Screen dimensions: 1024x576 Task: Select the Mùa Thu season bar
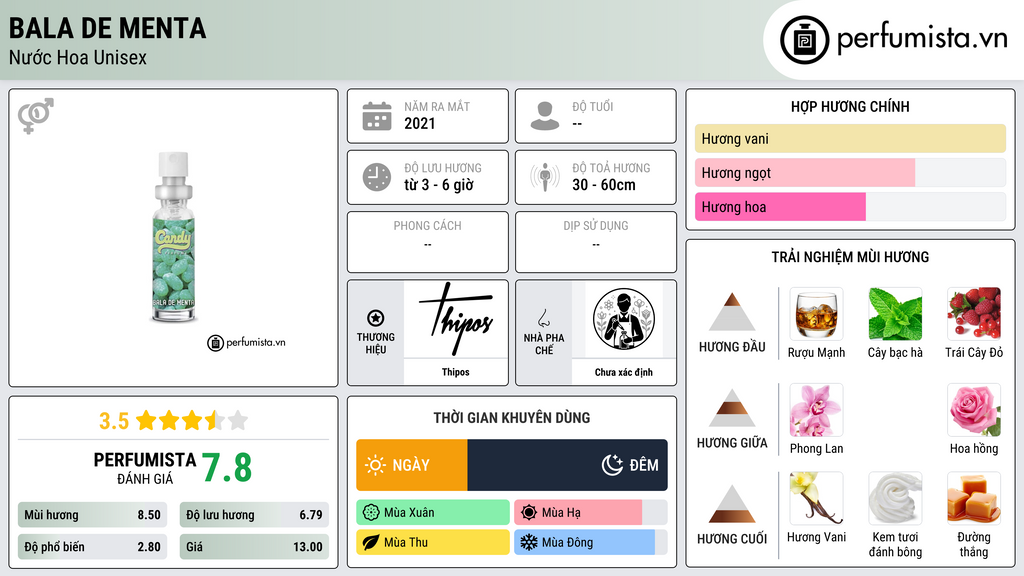pyautogui.click(x=433, y=543)
